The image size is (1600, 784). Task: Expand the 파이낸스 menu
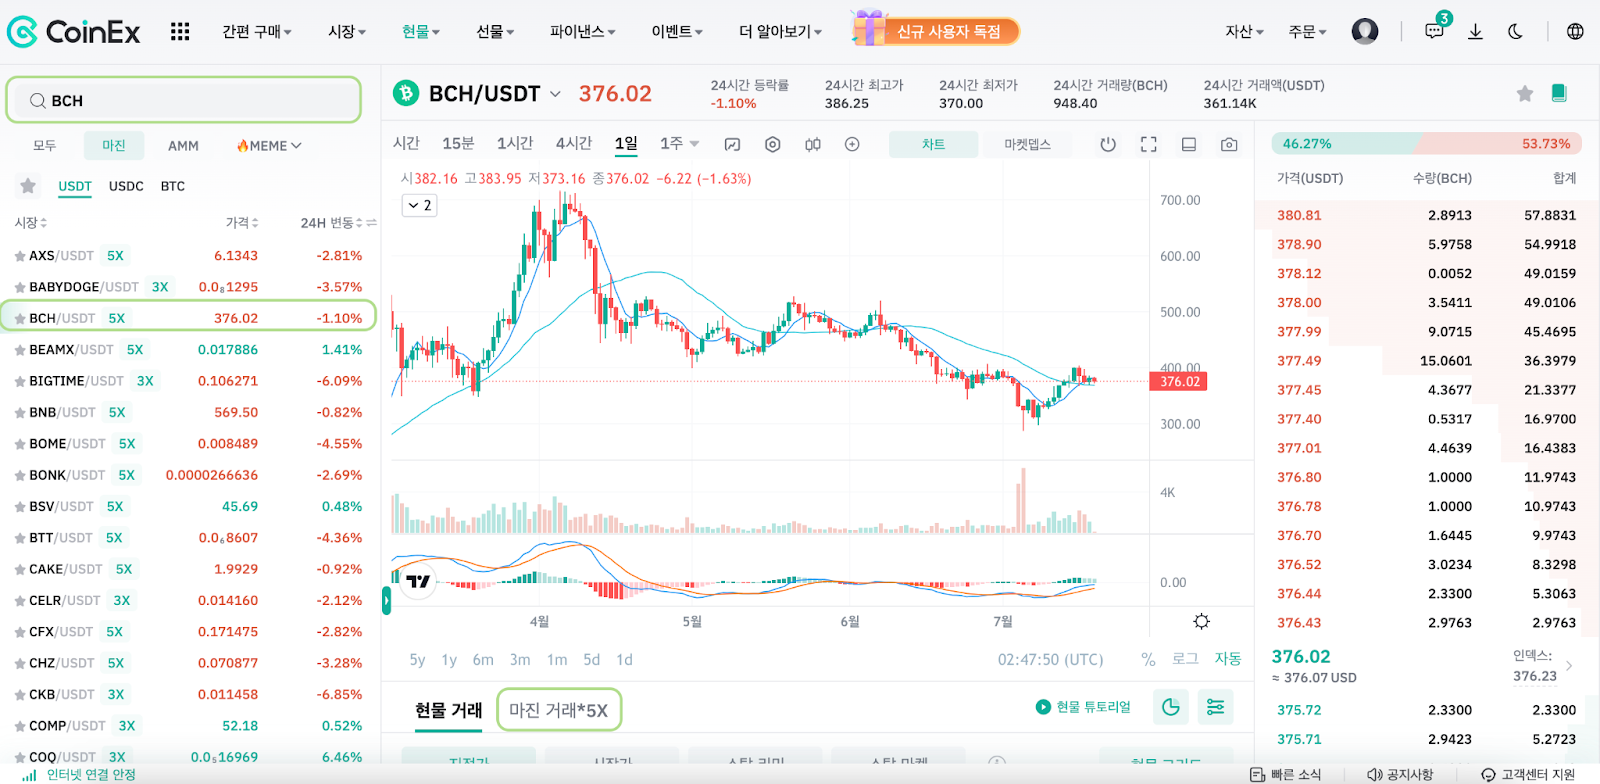pyautogui.click(x=583, y=32)
